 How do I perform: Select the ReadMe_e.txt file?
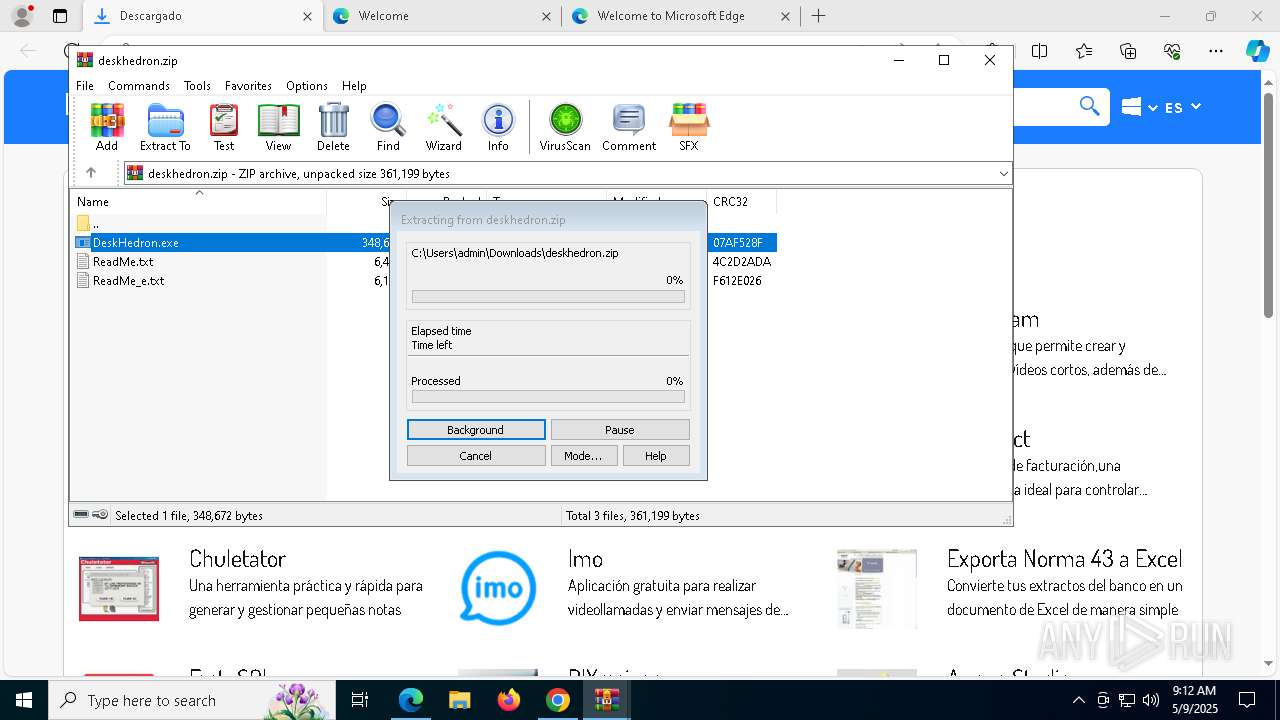(x=120, y=281)
